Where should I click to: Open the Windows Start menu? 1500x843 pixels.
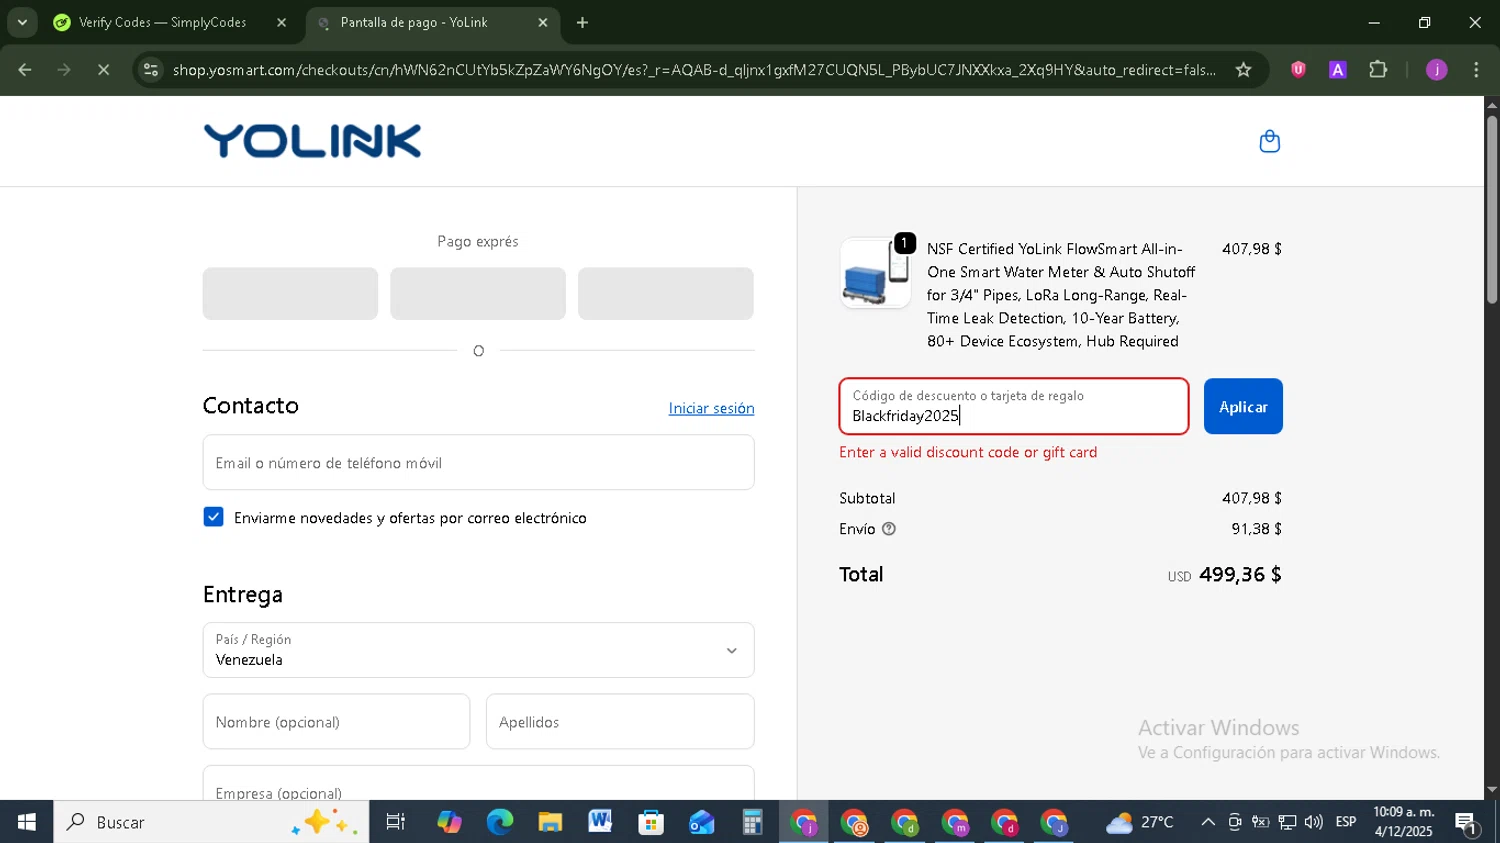(x=26, y=822)
